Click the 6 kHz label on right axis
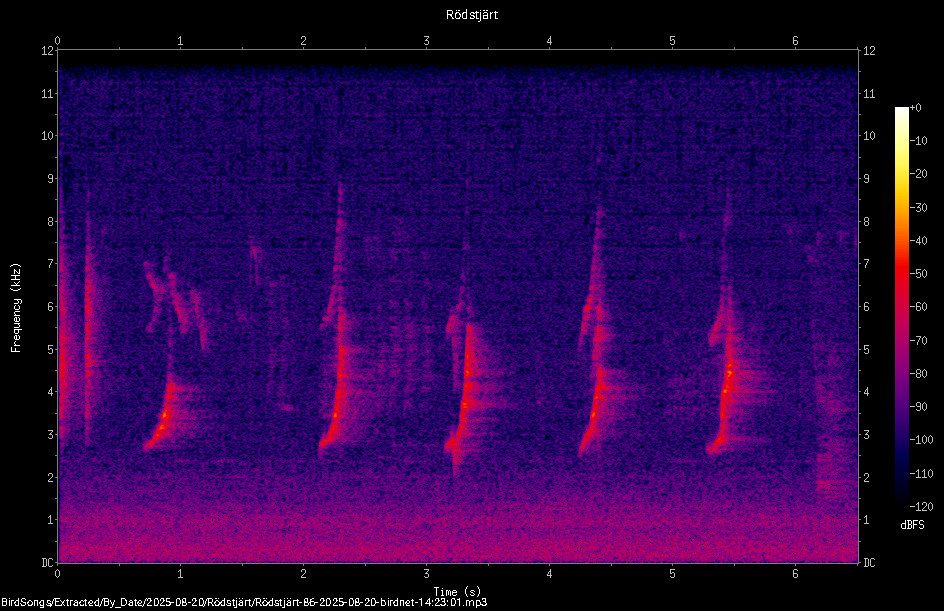Screen dimensions: 944x611 click(x=866, y=306)
